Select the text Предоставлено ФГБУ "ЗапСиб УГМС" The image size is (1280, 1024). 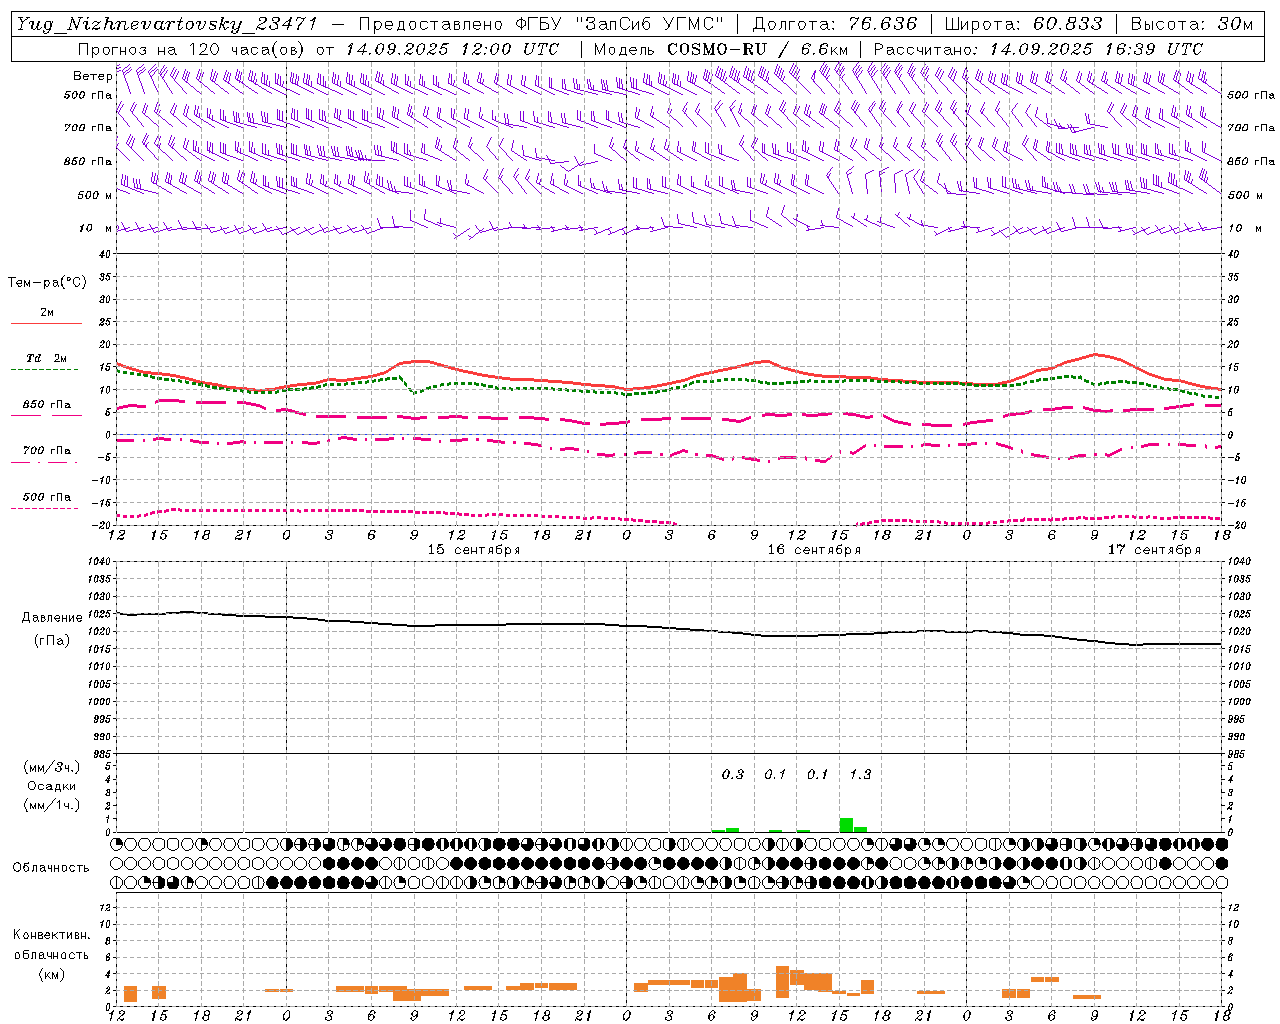pyautogui.click(x=540, y=24)
